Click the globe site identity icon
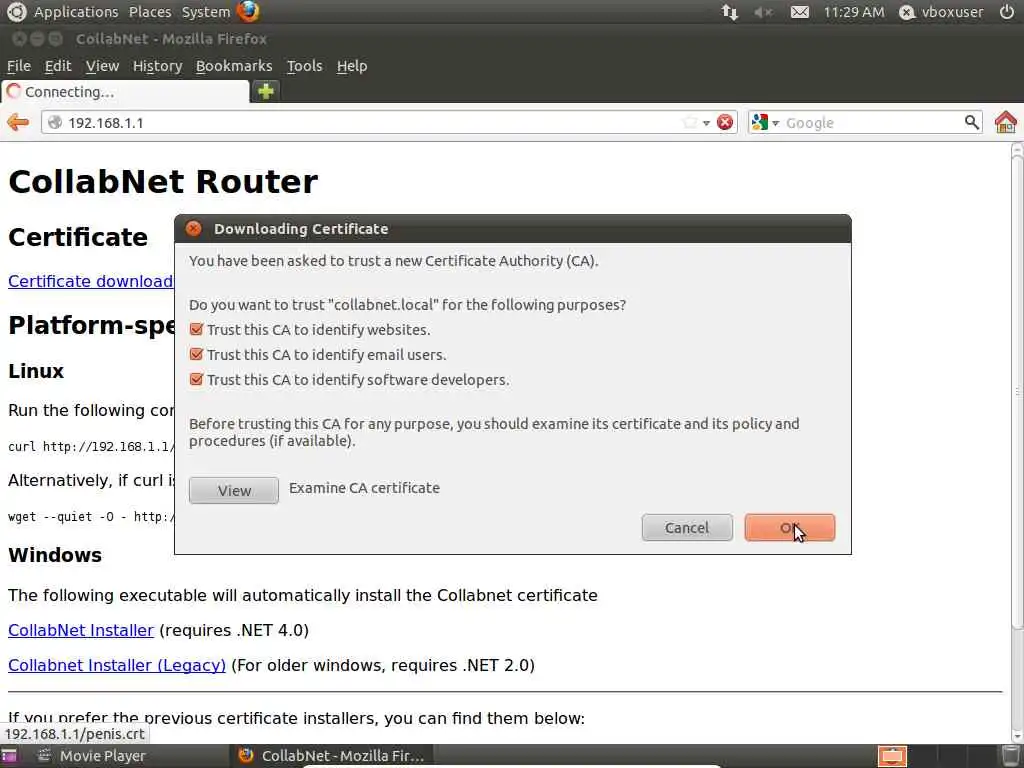This screenshot has height=768, width=1024. click(55, 122)
